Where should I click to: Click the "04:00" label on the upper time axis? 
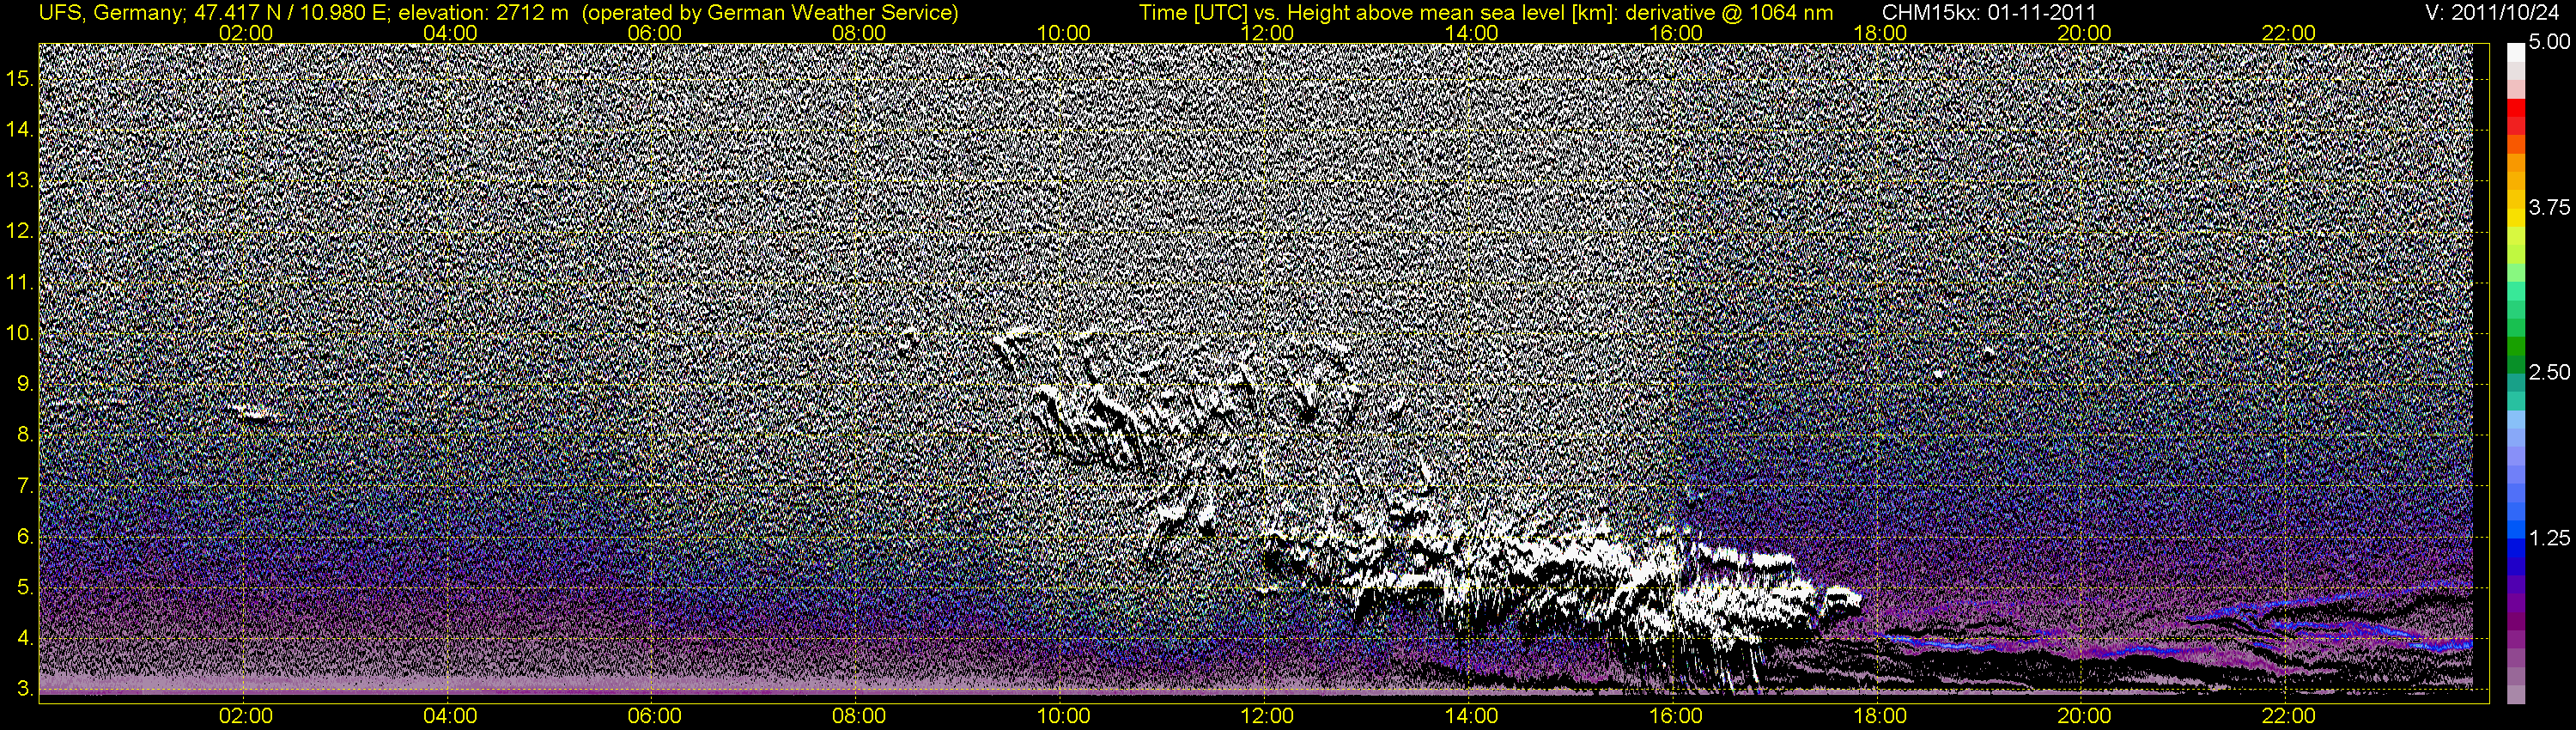pos(450,33)
